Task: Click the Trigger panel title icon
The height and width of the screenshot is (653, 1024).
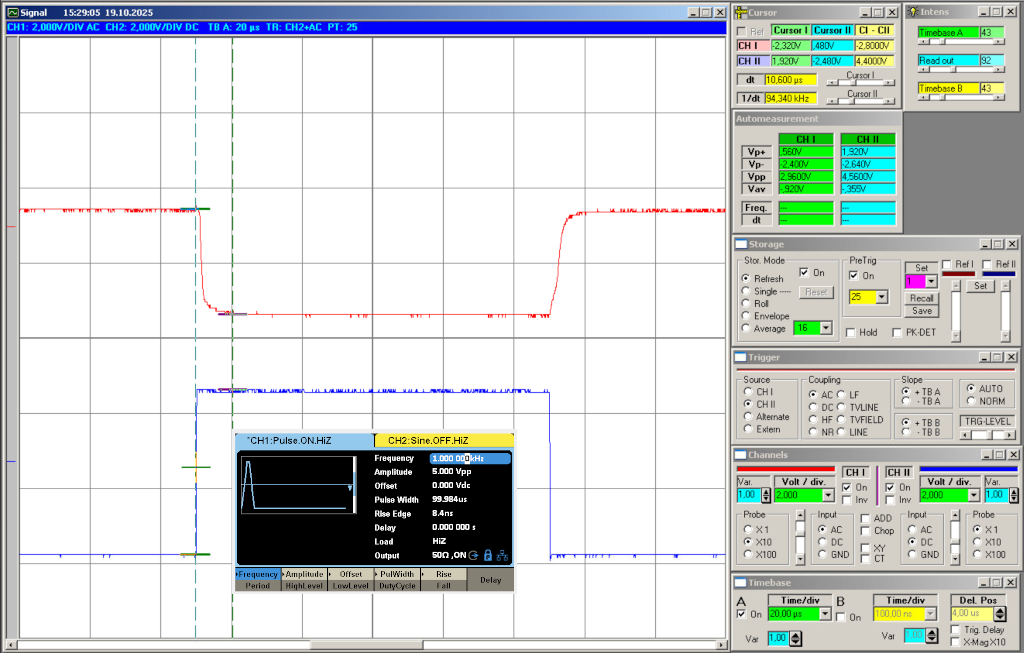Action: point(741,357)
